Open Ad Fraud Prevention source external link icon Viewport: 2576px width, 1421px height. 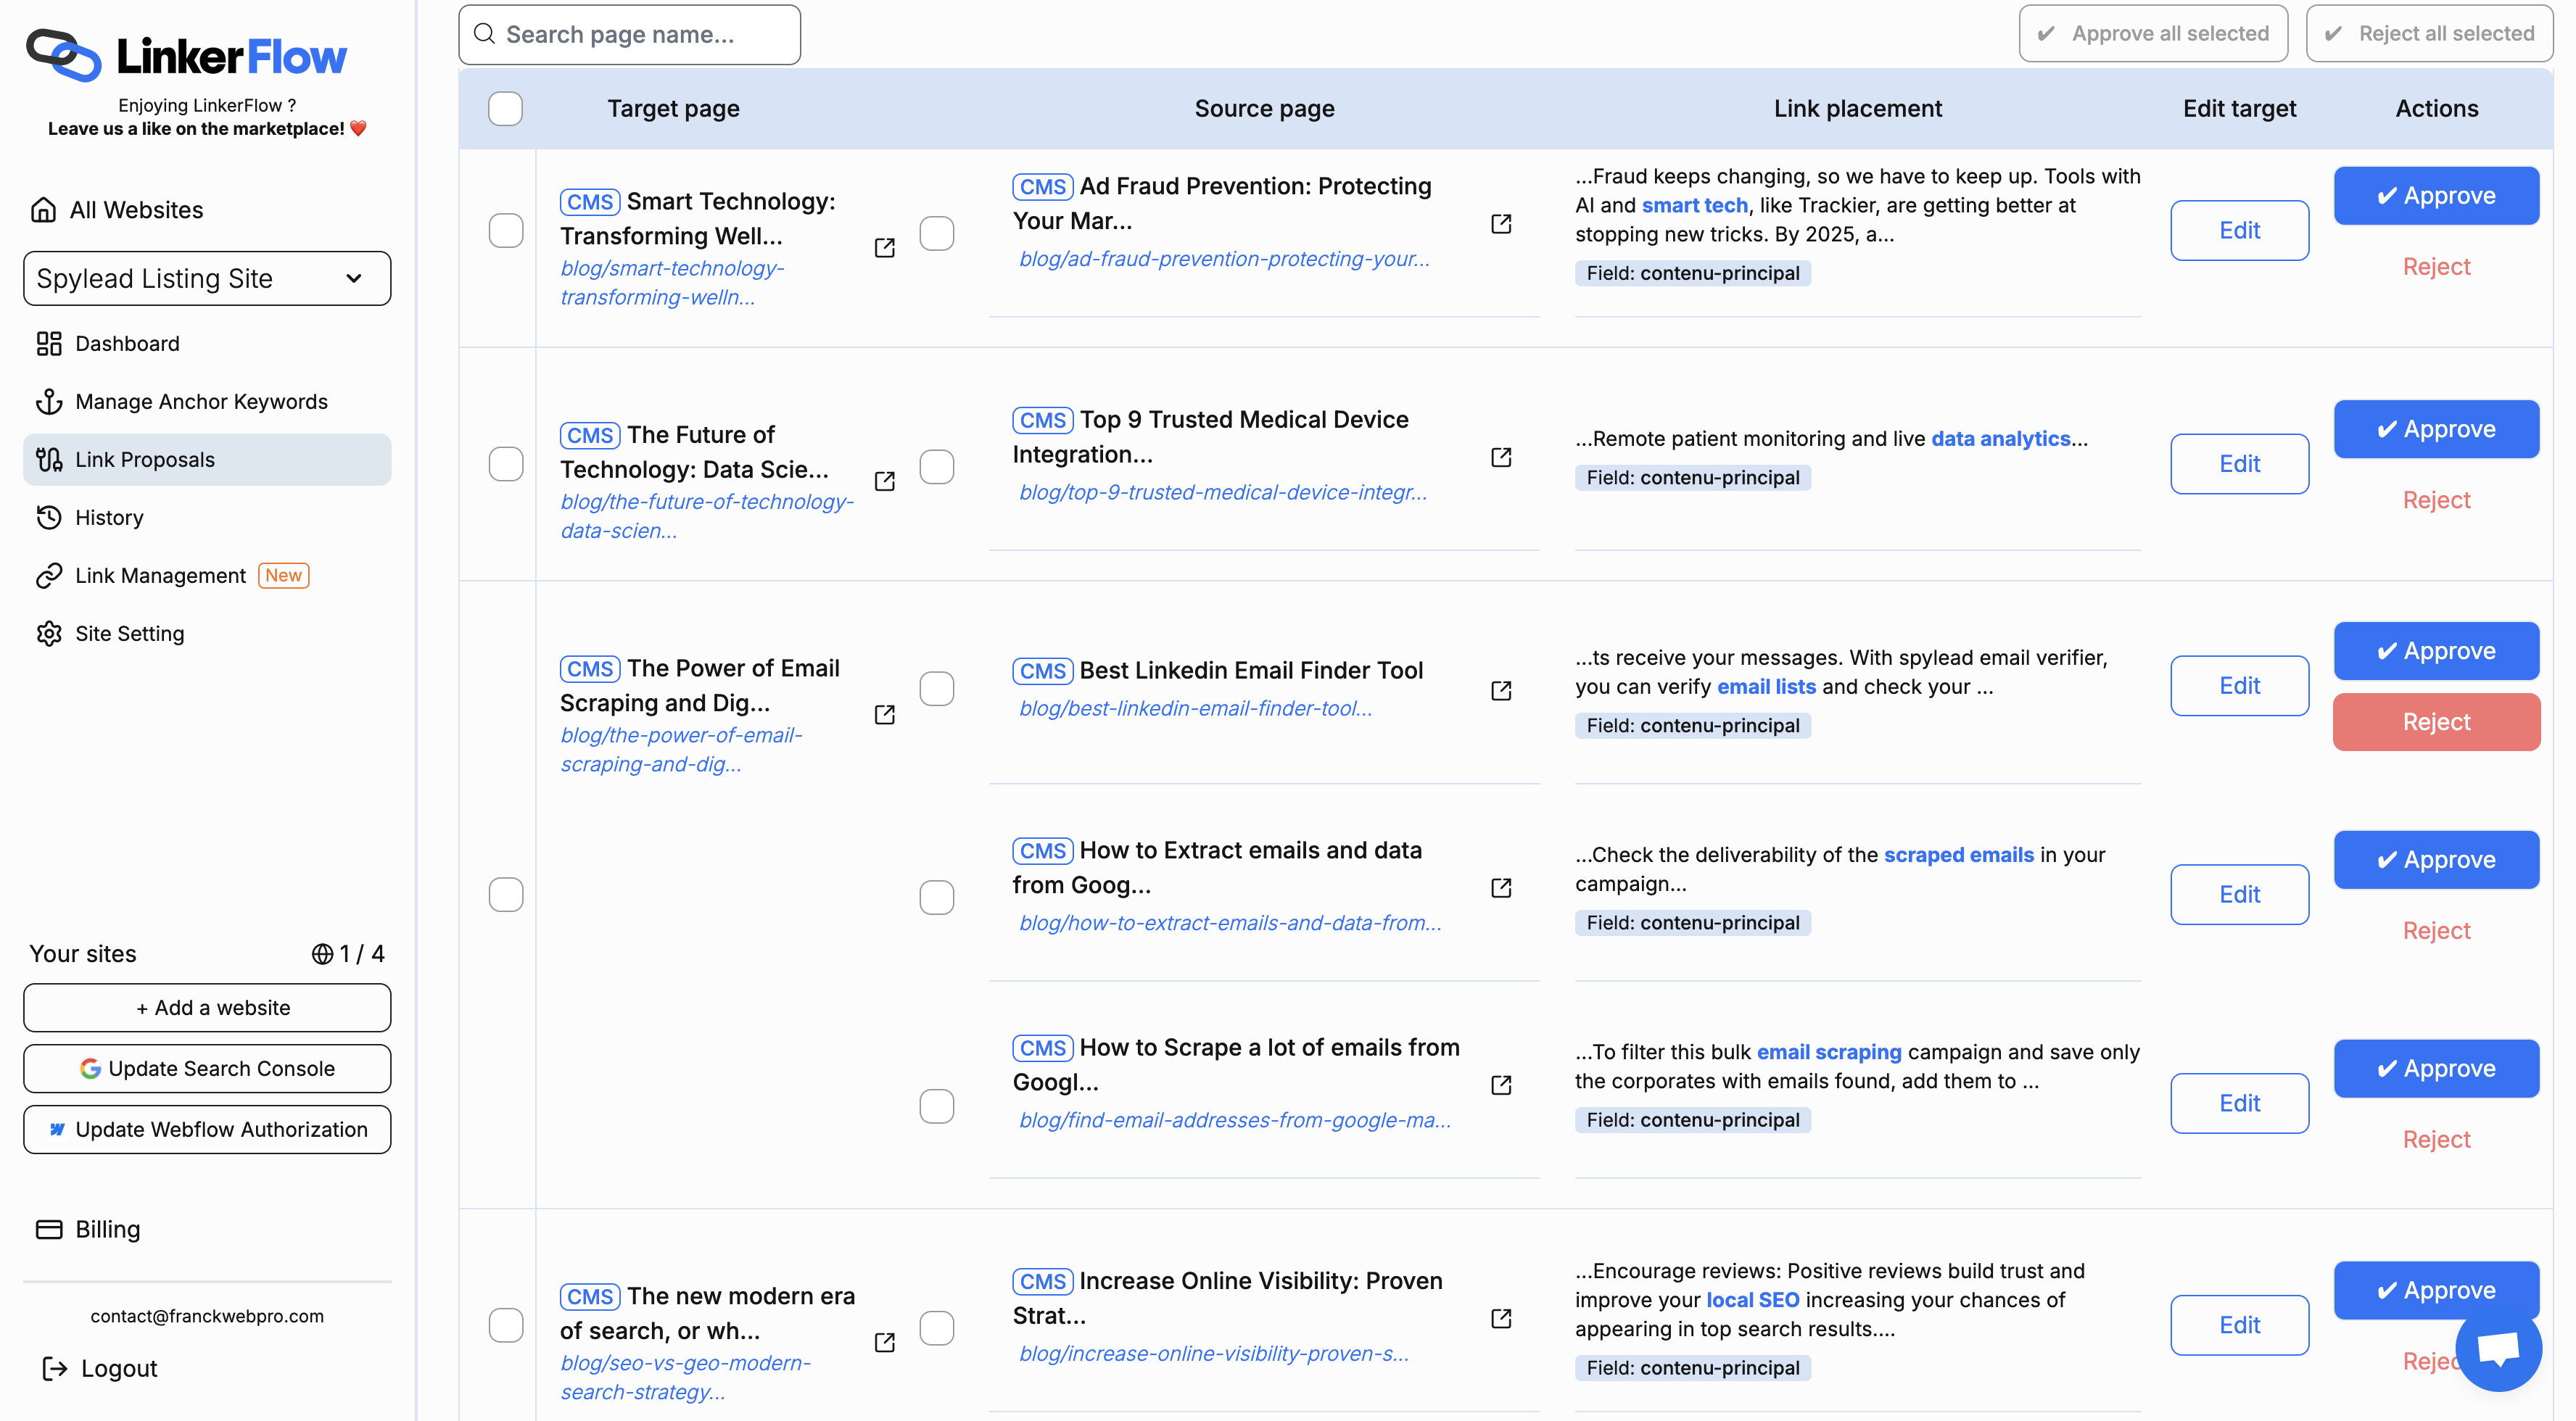click(1500, 224)
